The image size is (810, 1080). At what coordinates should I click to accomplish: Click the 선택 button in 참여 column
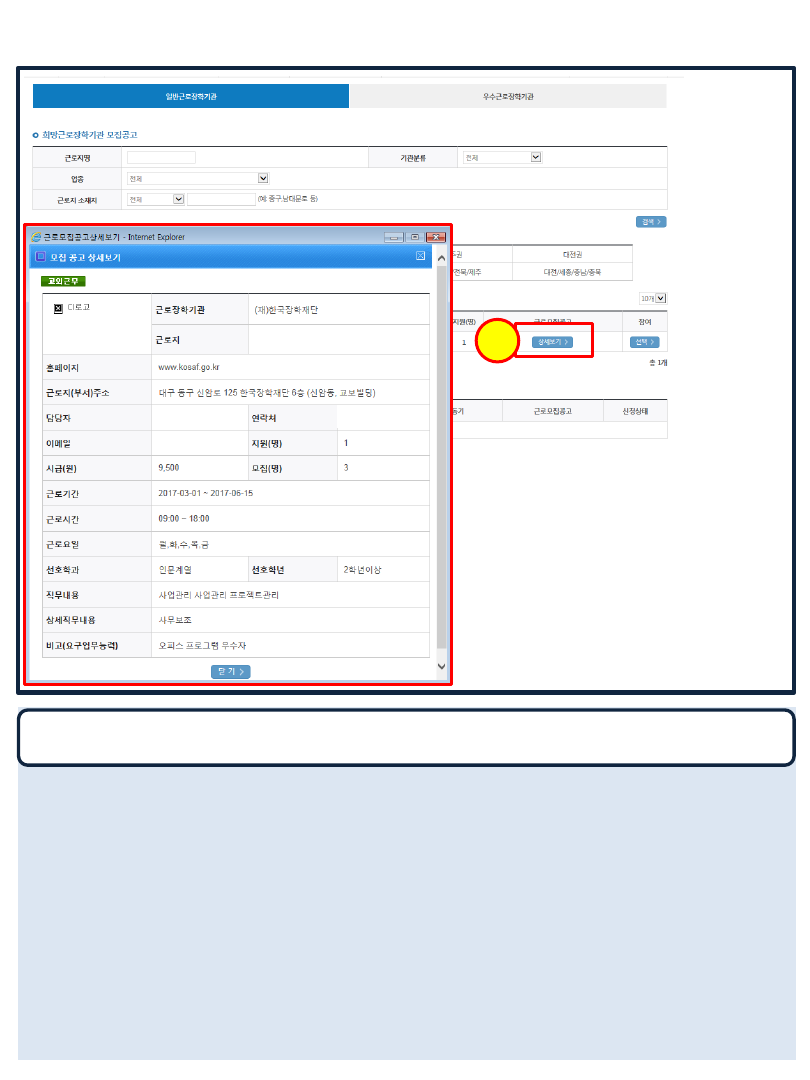point(645,342)
